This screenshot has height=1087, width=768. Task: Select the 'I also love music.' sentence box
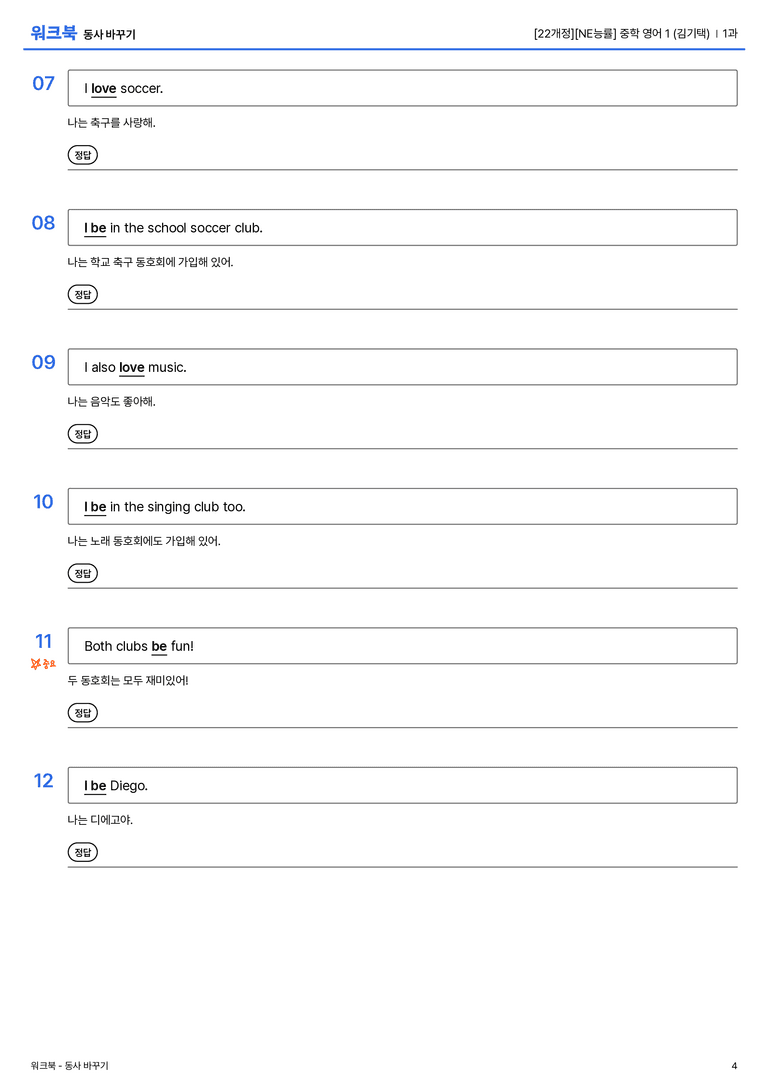coord(403,367)
